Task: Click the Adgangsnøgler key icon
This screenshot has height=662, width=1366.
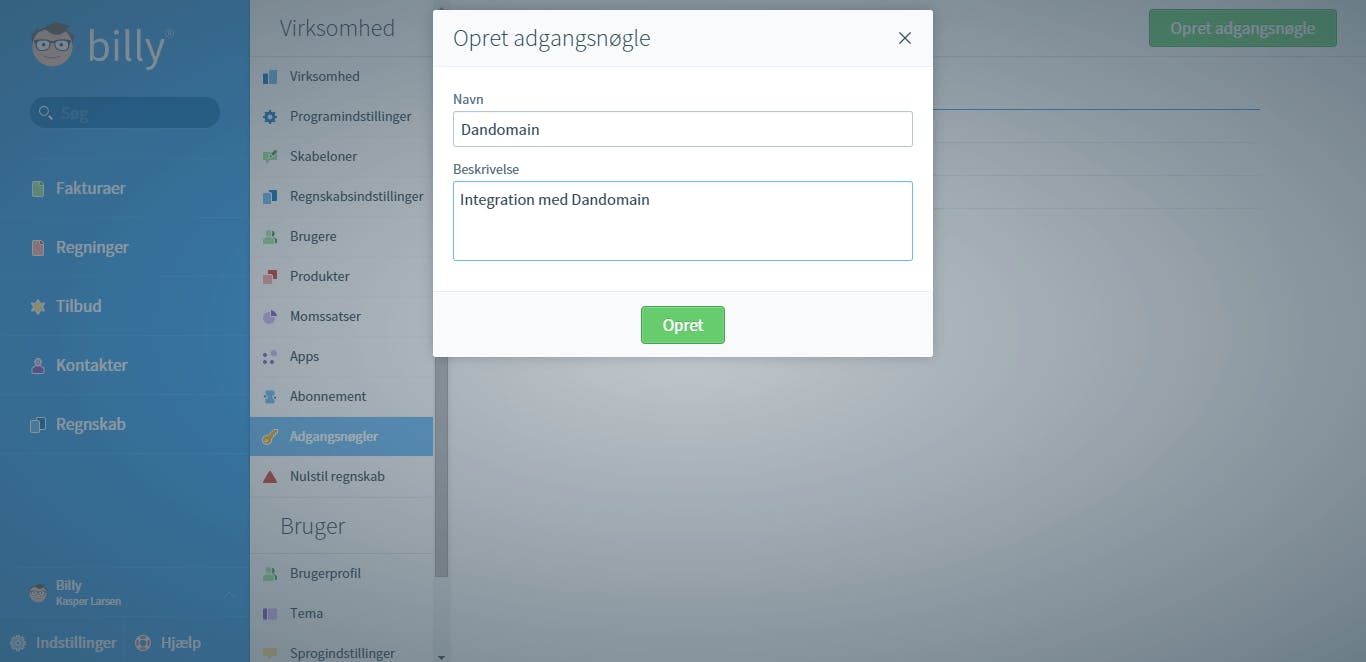Action: pos(270,437)
